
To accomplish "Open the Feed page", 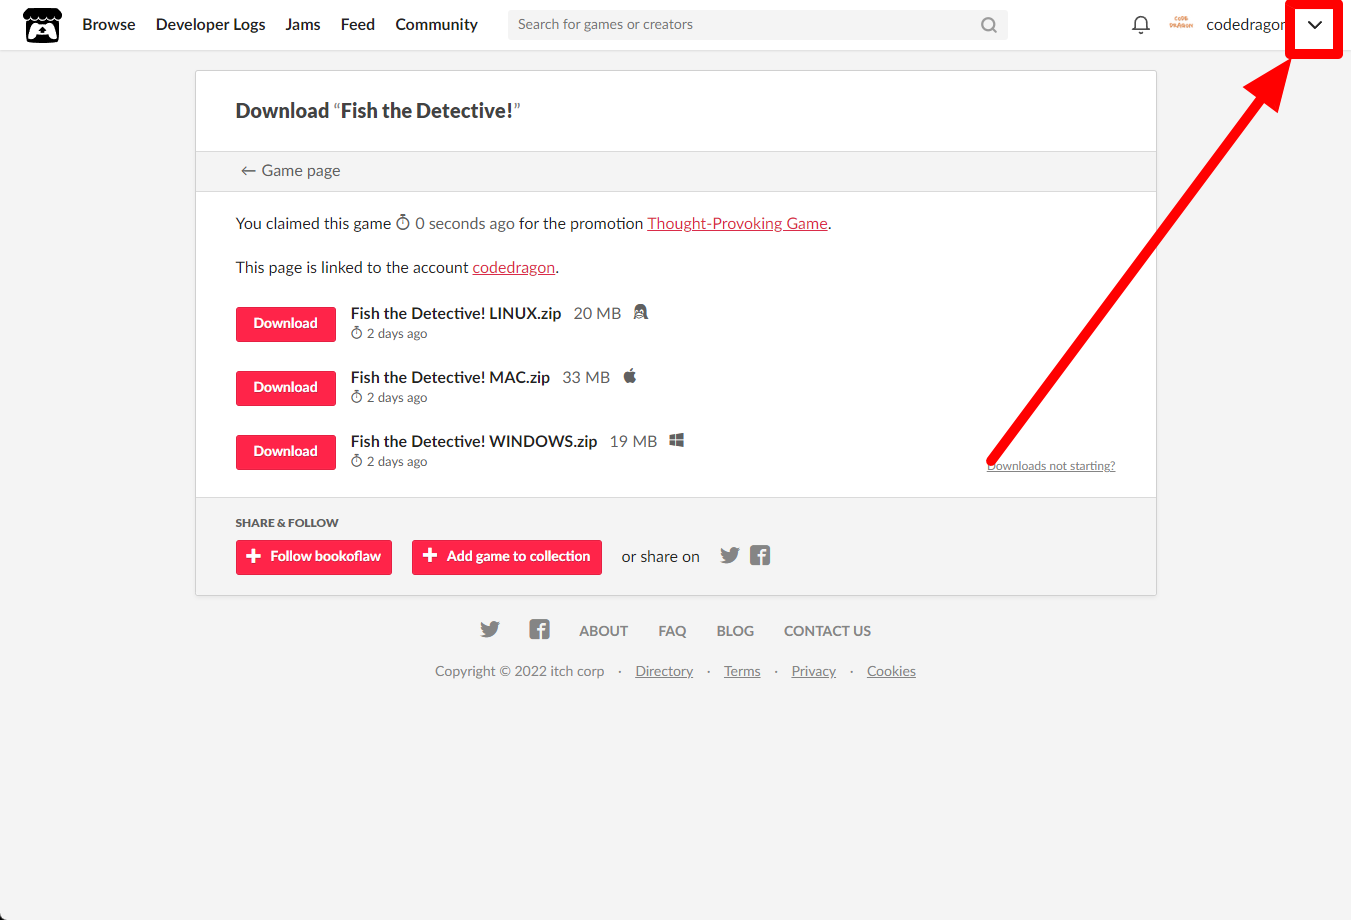I will pos(358,25).
